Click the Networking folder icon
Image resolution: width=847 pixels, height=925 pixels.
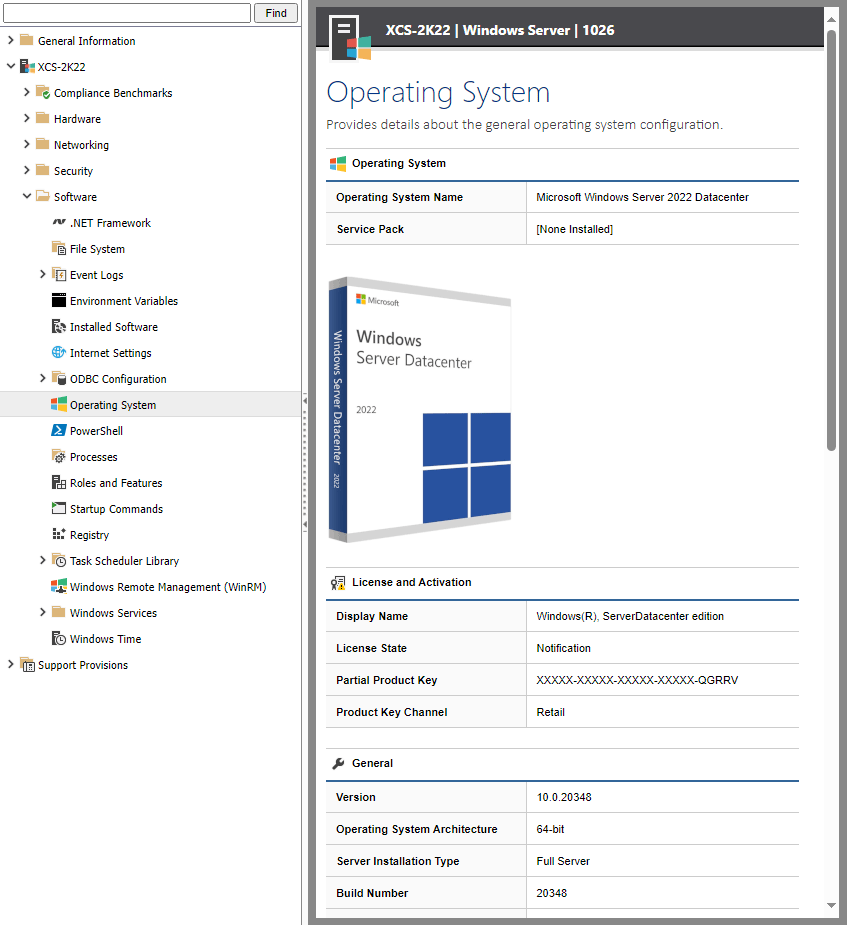click(x=42, y=144)
